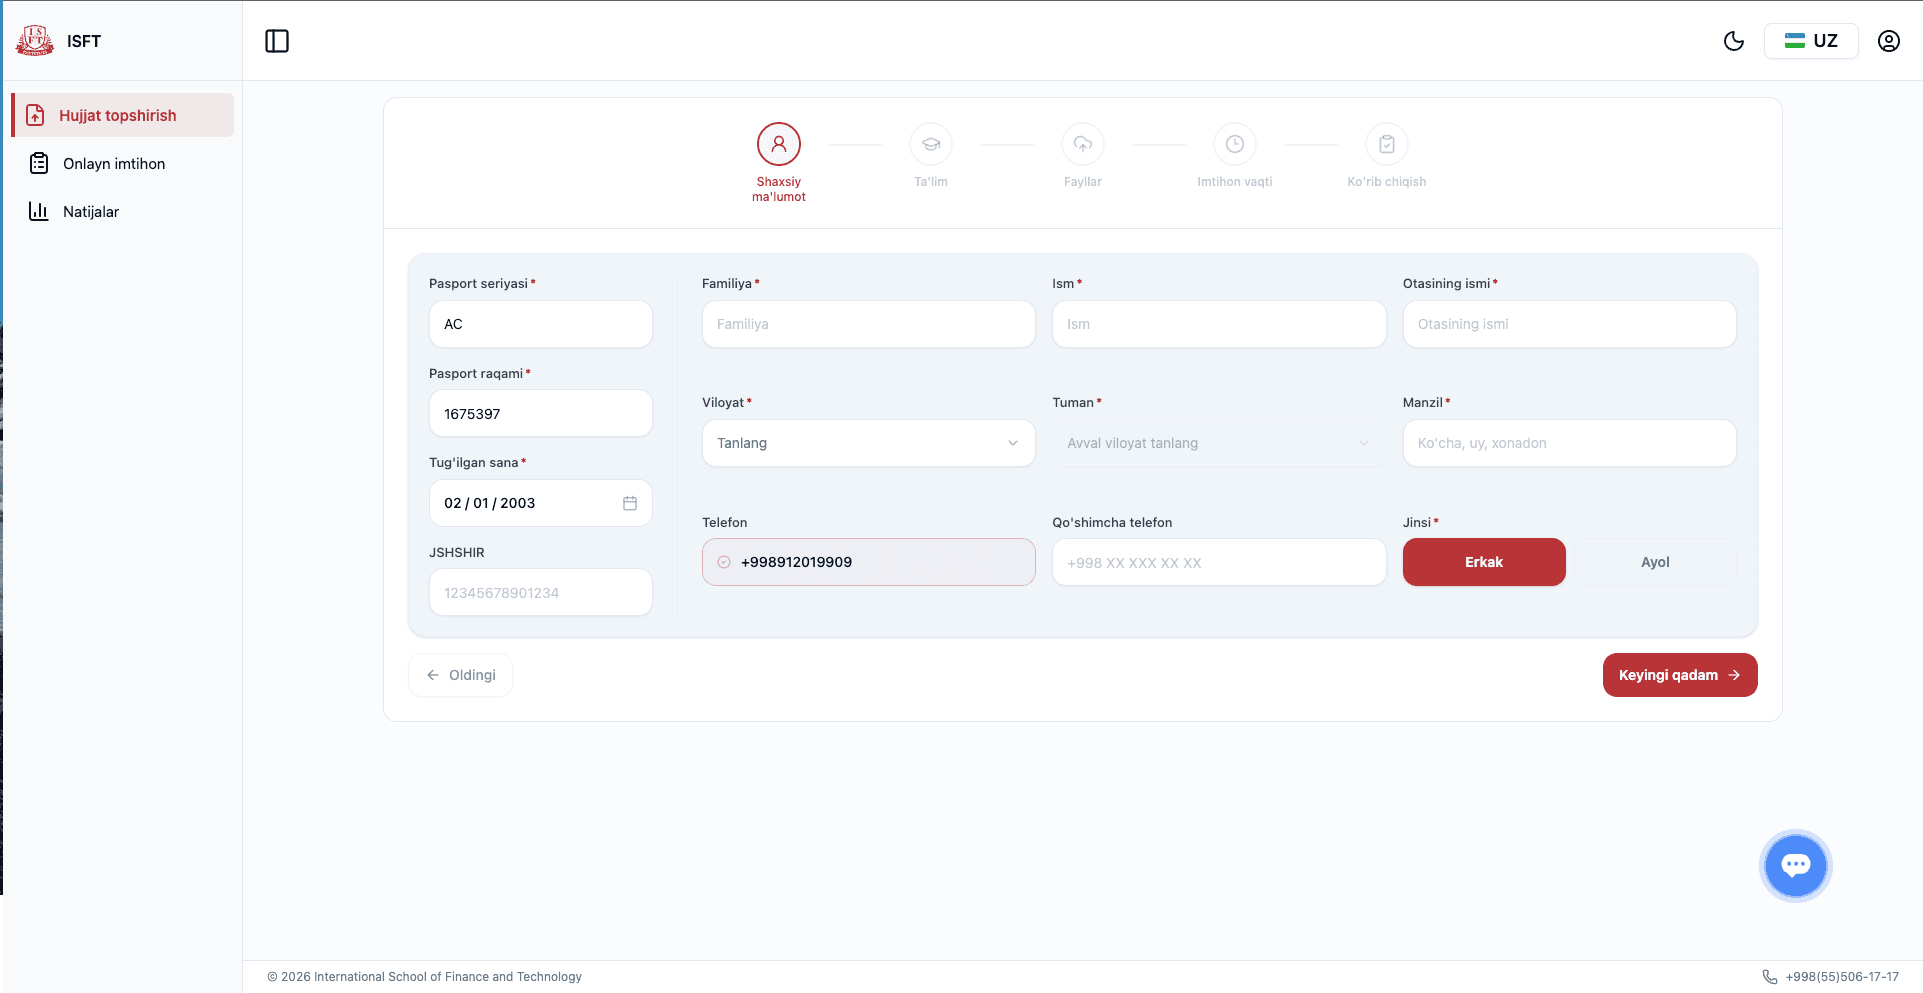This screenshot has width=1923, height=993.
Task: Click the Keyingi qadam button
Action: click(1680, 675)
